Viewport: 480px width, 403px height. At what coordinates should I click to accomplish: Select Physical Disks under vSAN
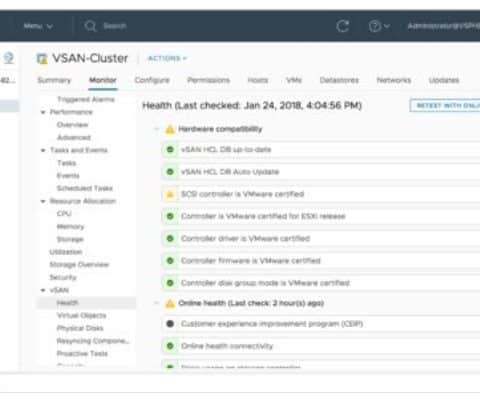tap(80, 328)
